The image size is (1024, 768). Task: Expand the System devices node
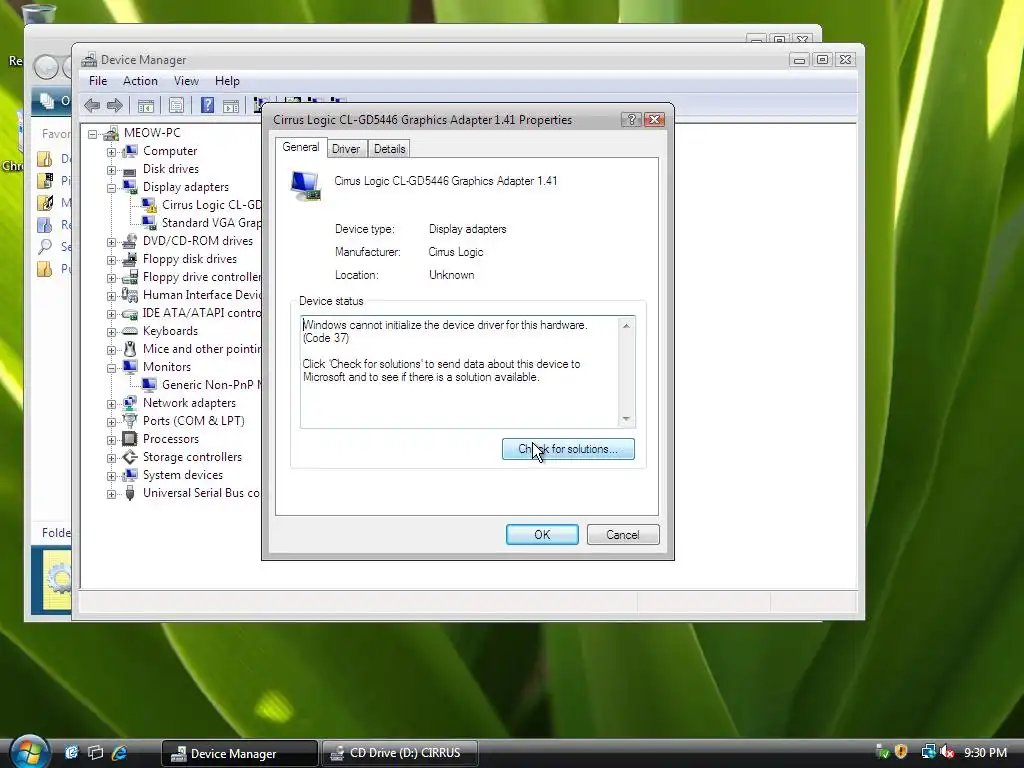pos(111,476)
